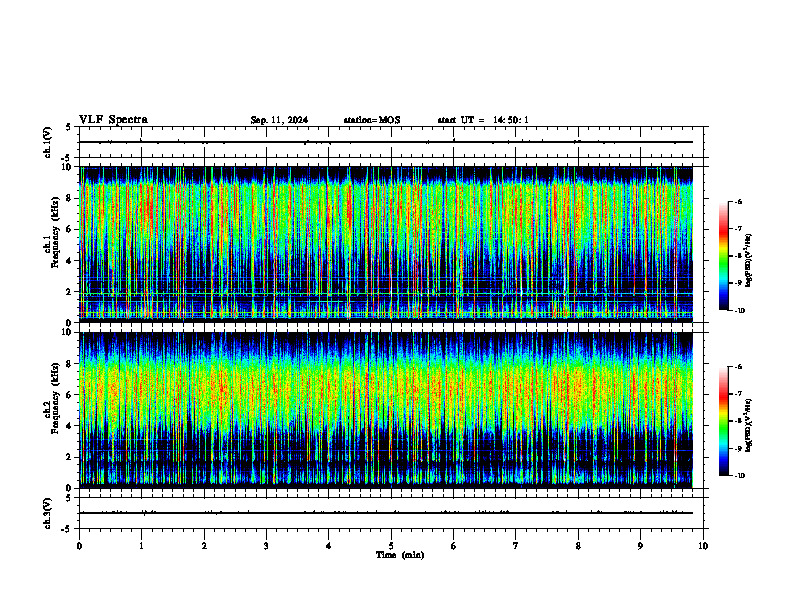Click the ch.2 frequency axis "6" tick label
The image size is (792, 612).
point(70,394)
